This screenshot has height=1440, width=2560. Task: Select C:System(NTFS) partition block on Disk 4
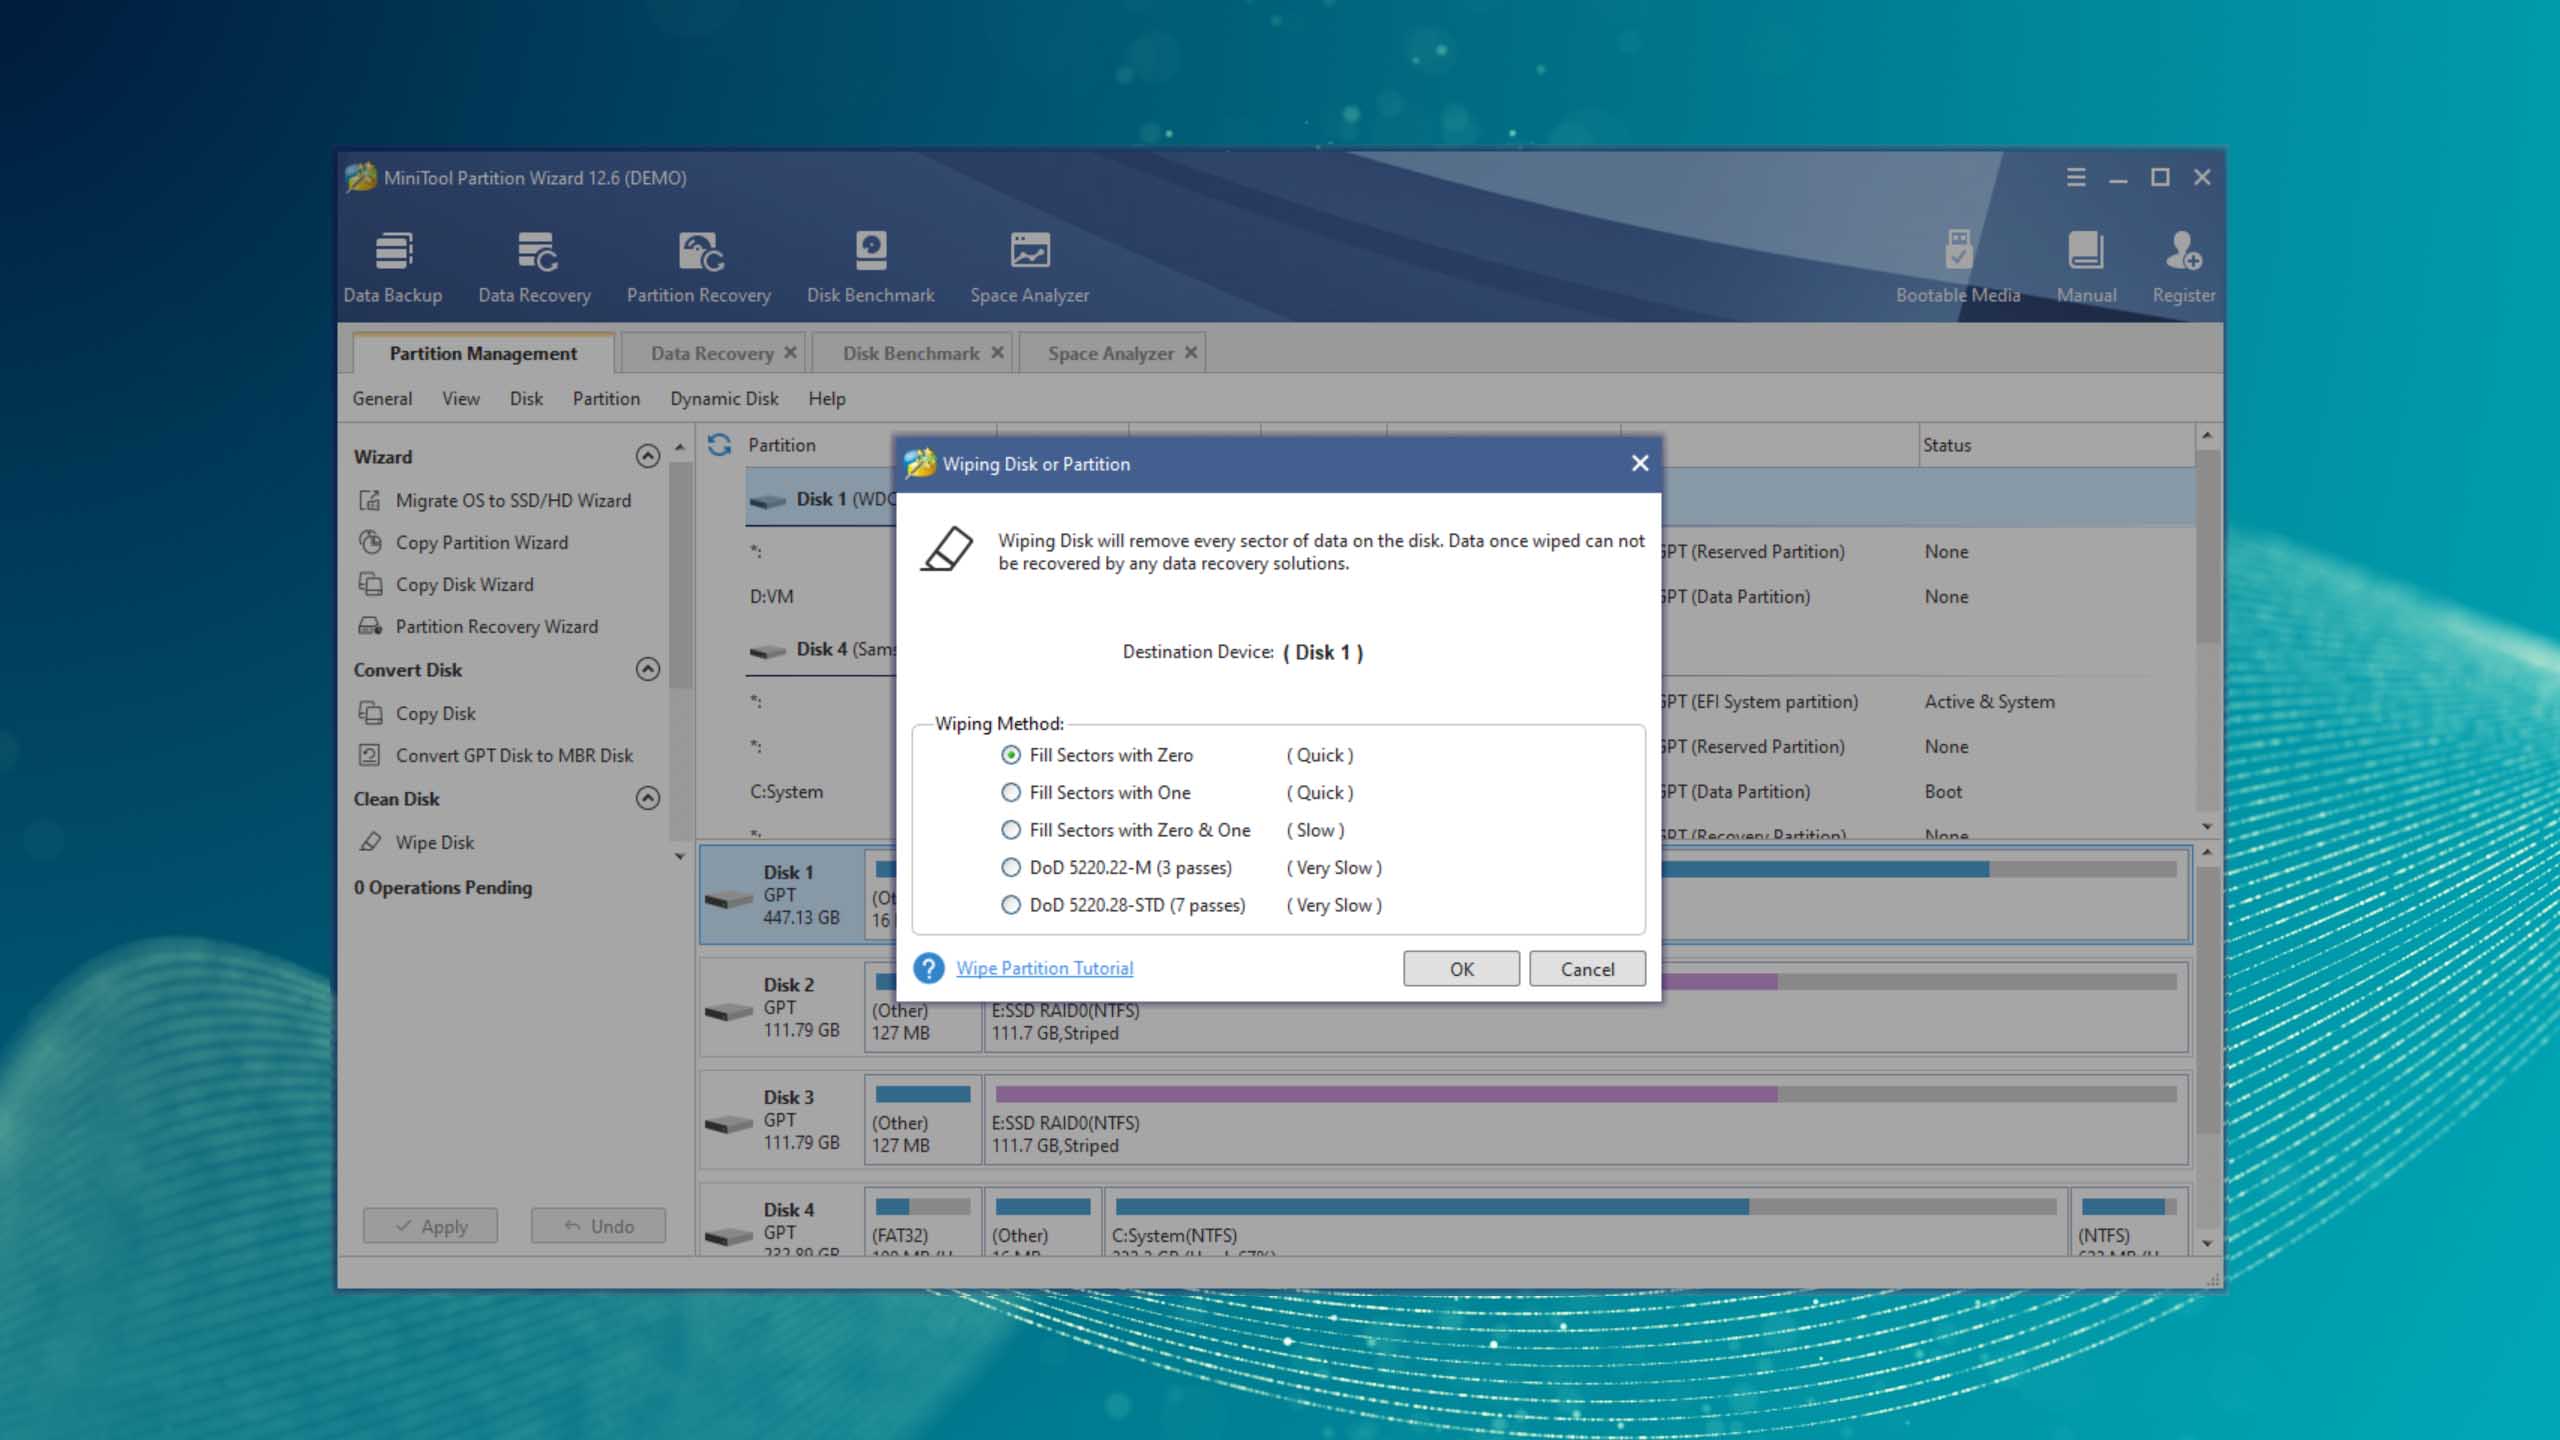[x=1586, y=1222]
